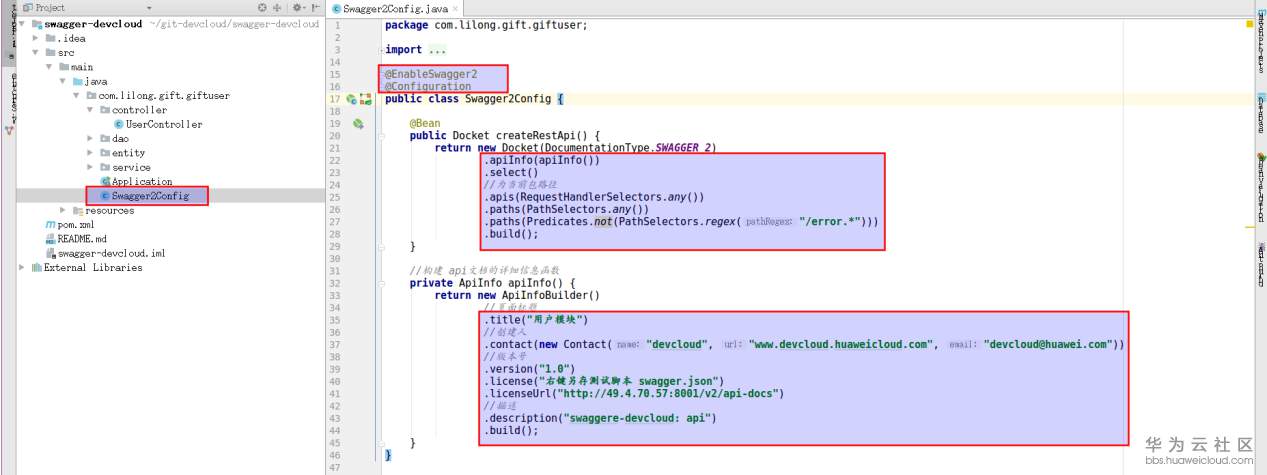Collapse the com.lilong.gift.giftuser package
The image size is (1267, 475).
coord(77,96)
